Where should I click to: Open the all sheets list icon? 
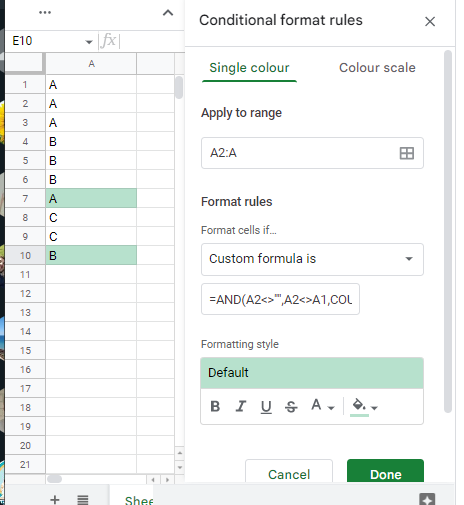(x=83, y=499)
